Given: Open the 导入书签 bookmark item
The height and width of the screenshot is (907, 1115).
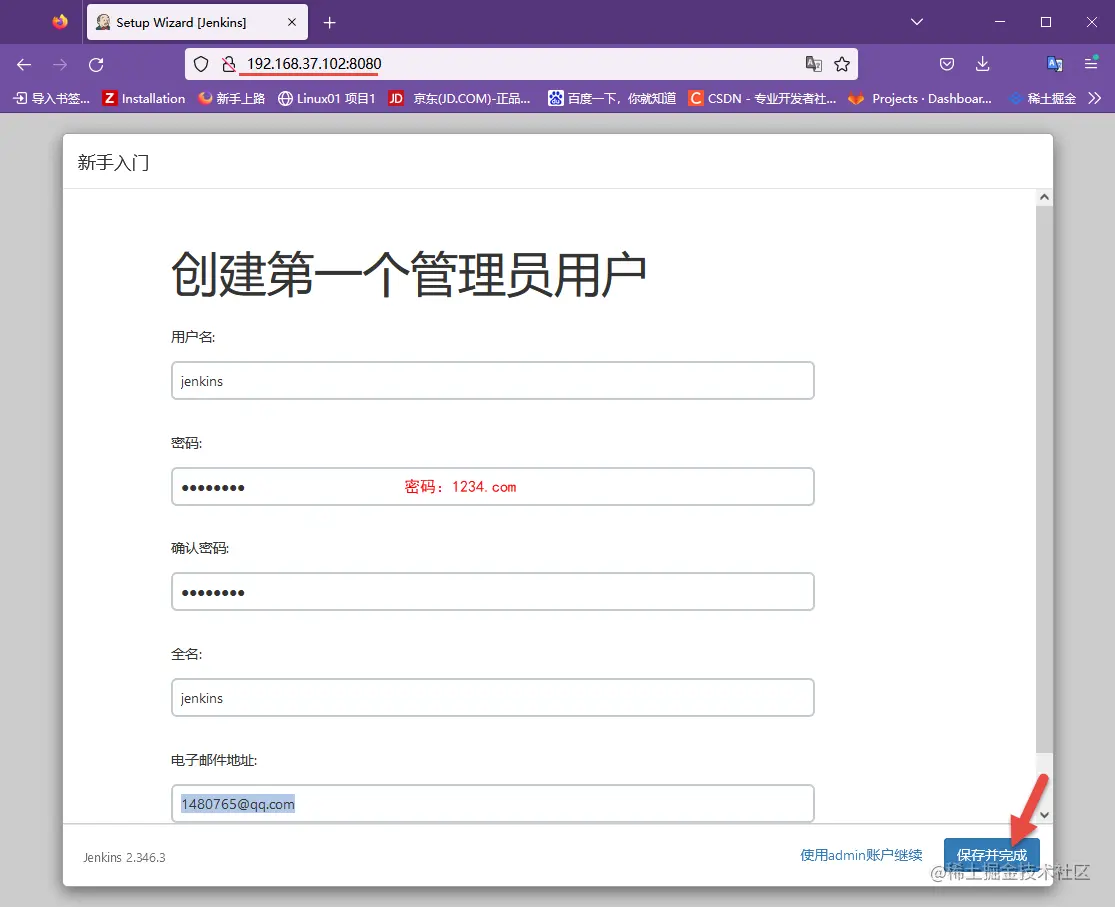Looking at the screenshot, I should tap(51, 98).
